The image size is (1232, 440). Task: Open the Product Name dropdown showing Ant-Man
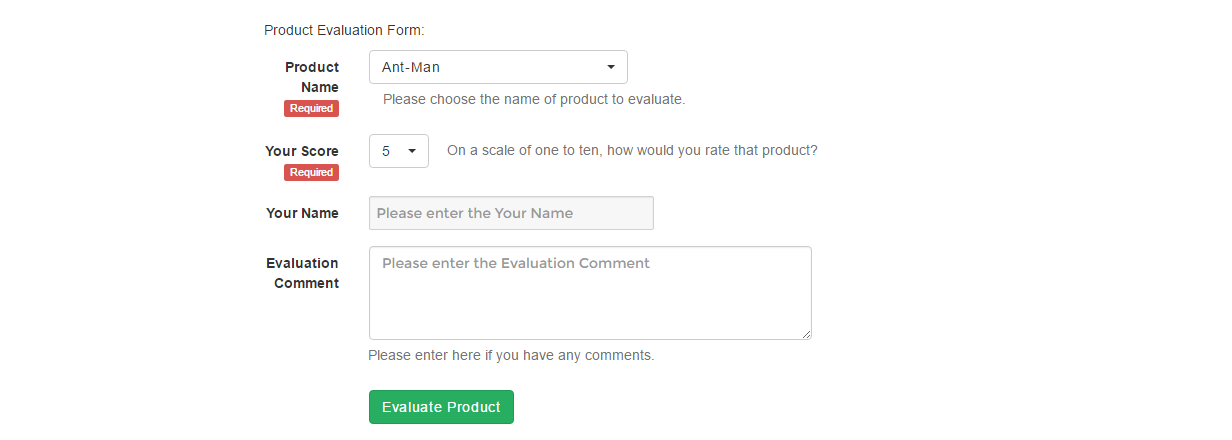coord(498,67)
